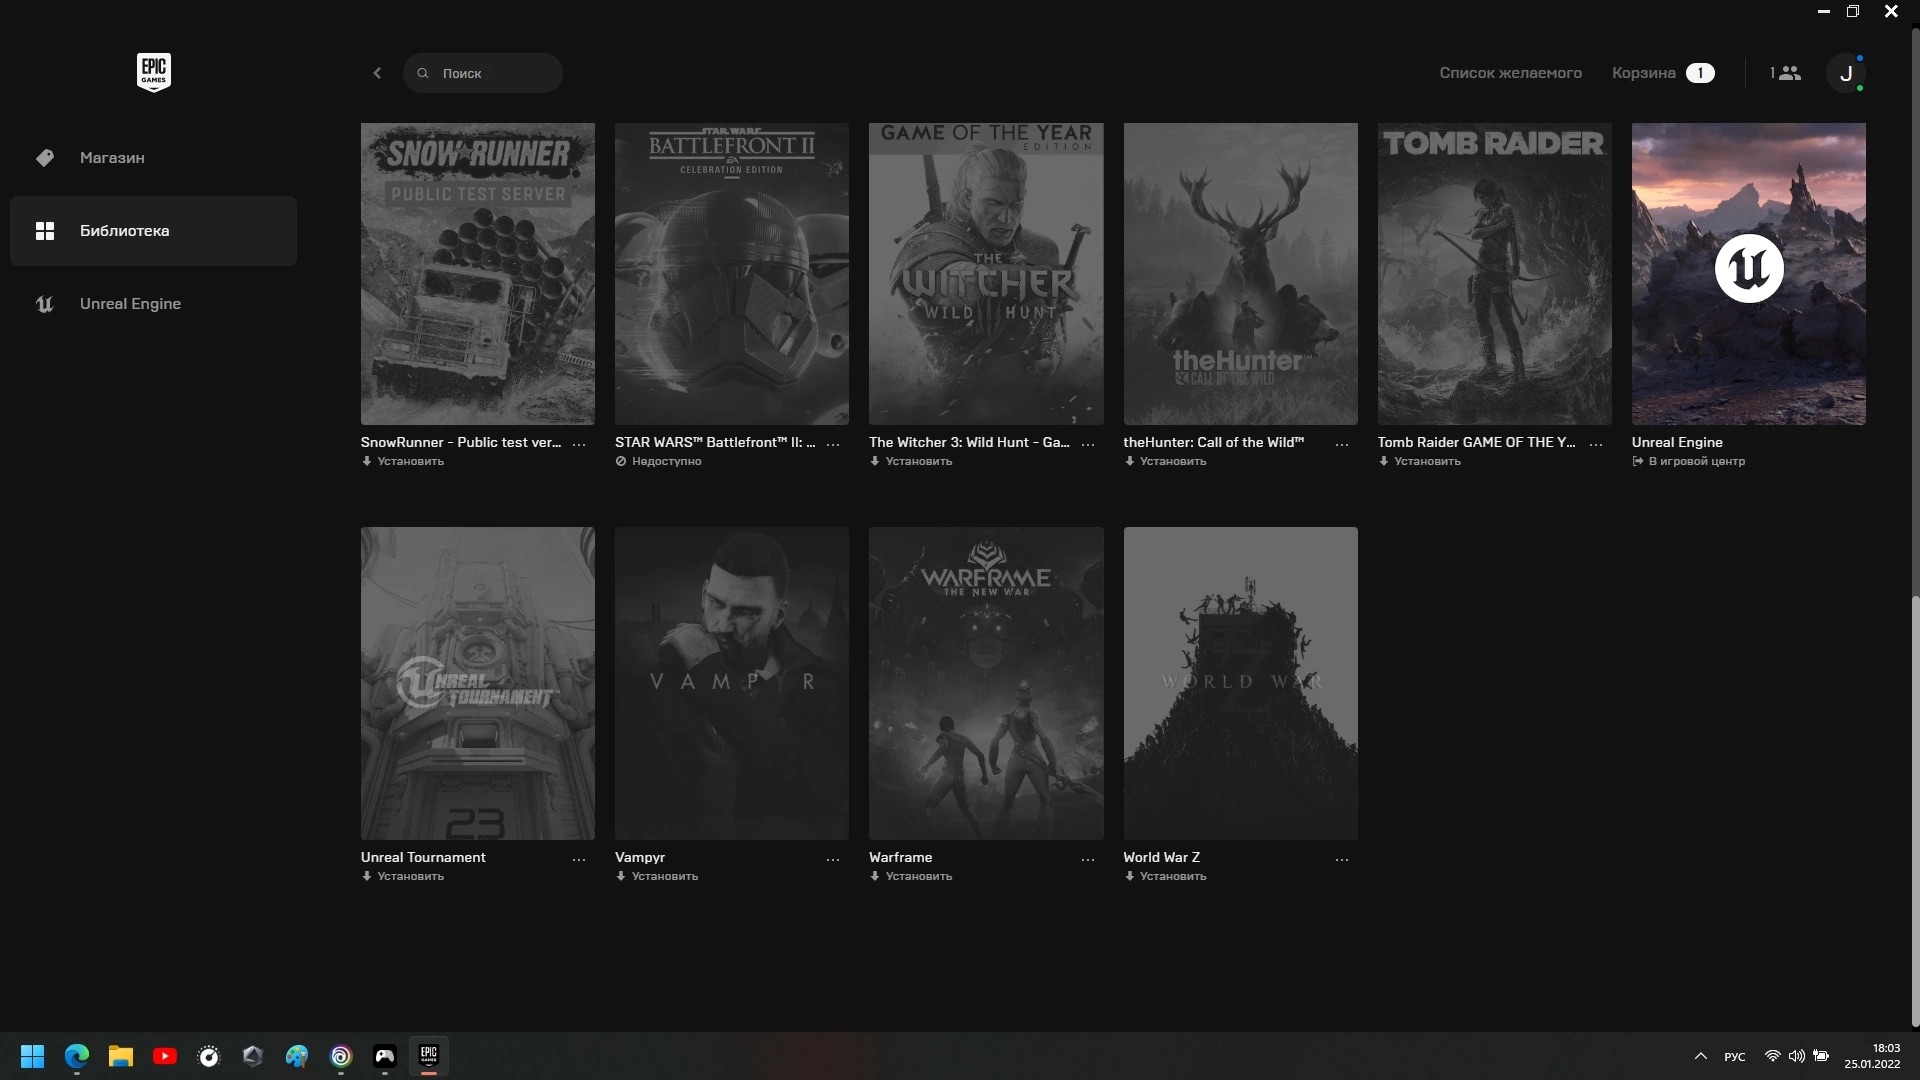This screenshot has width=1920, height=1080.
Task: Open Список желаемого wishlist link
Action: coord(1510,73)
